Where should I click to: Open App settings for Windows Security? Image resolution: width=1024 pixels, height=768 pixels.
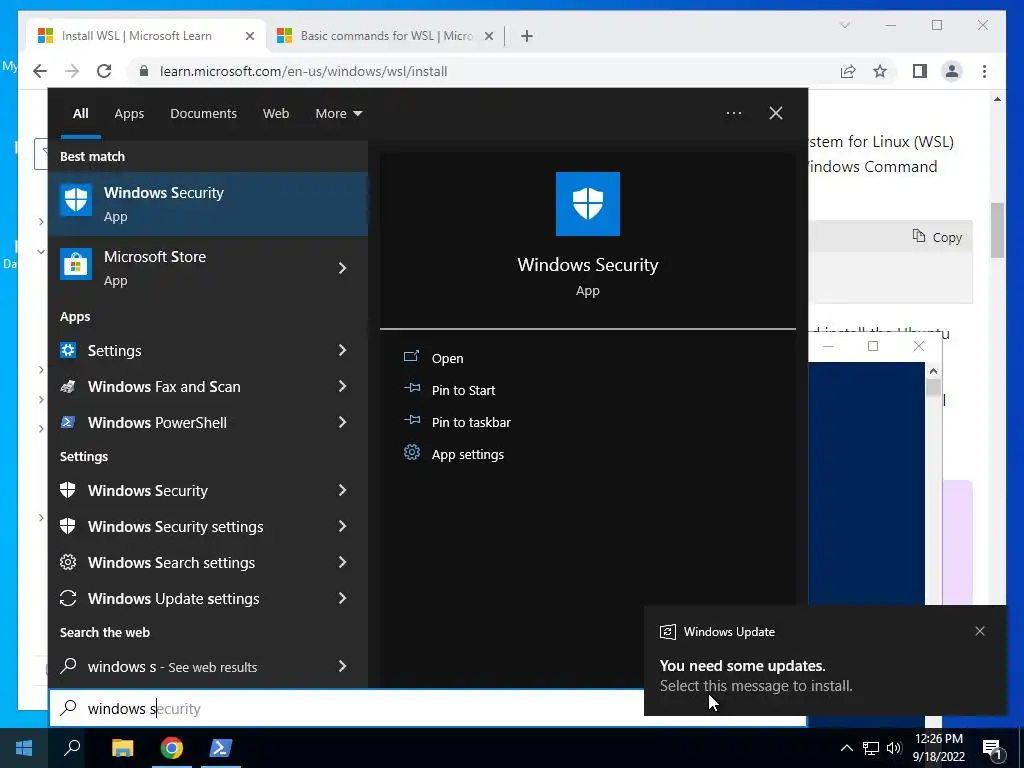tap(468, 454)
